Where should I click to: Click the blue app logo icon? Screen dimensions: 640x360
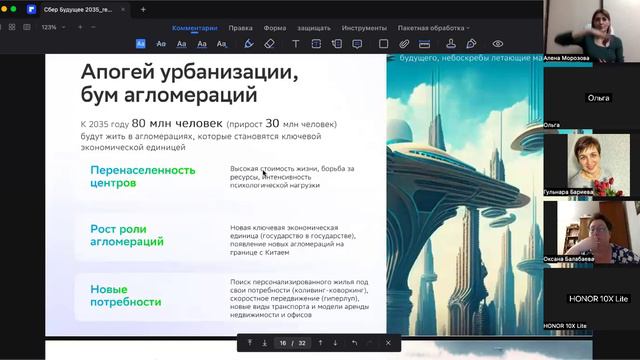(31, 9)
